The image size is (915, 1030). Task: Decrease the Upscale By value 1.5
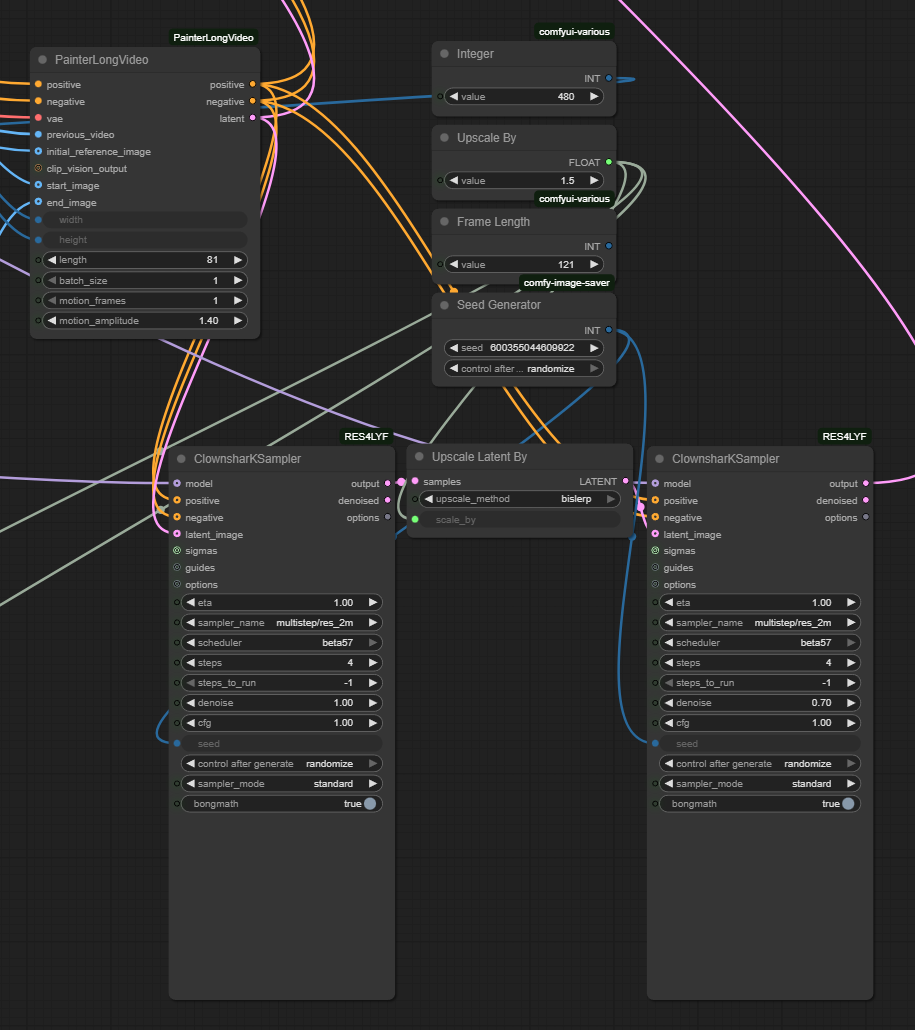[x=454, y=181]
